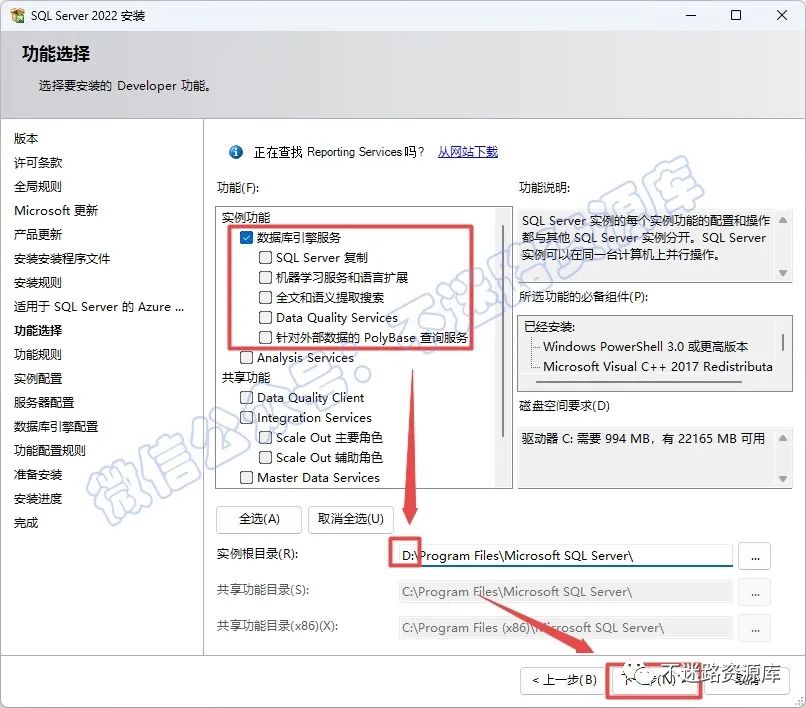The width and height of the screenshot is (806, 708).
Task: Select 全局规则 step in the sidebar
Action: (x=38, y=187)
